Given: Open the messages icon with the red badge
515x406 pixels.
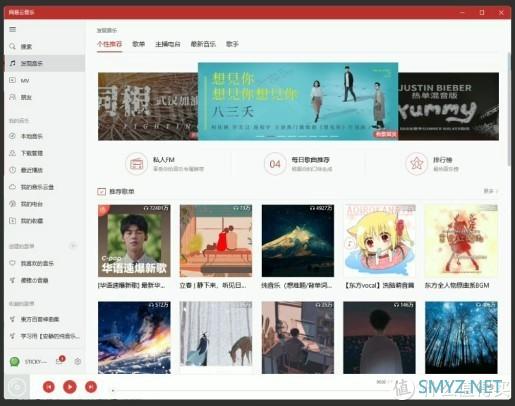Looking at the screenshot, I should (60, 361).
